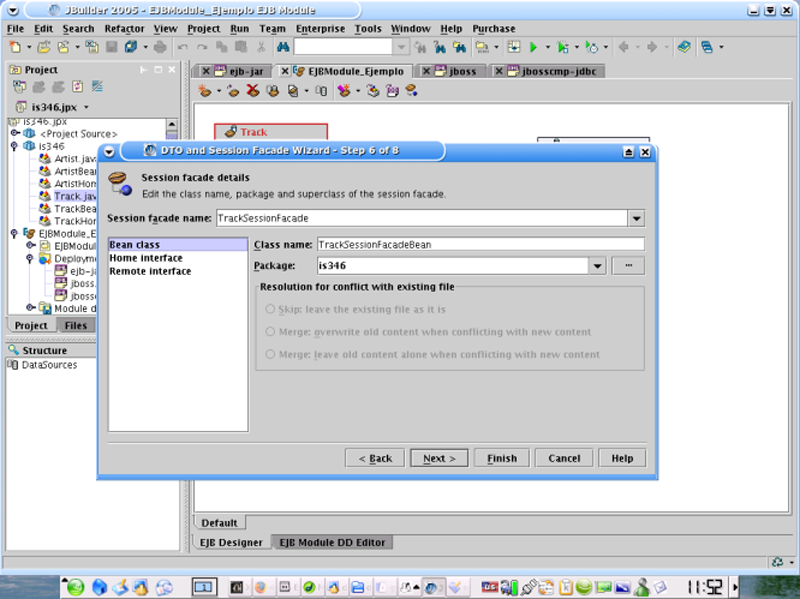Screen dimensions: 800x599
Task: Click the Class name text field
Action: click(480, 244)
